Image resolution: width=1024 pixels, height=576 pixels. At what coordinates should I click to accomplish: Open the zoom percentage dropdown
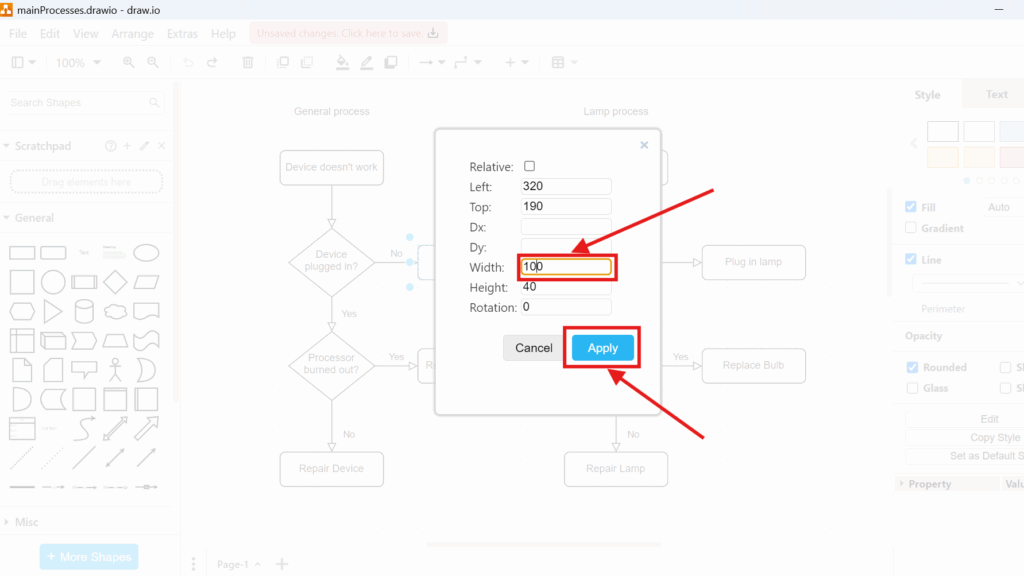pyautogui.click(x=78, y=62)
